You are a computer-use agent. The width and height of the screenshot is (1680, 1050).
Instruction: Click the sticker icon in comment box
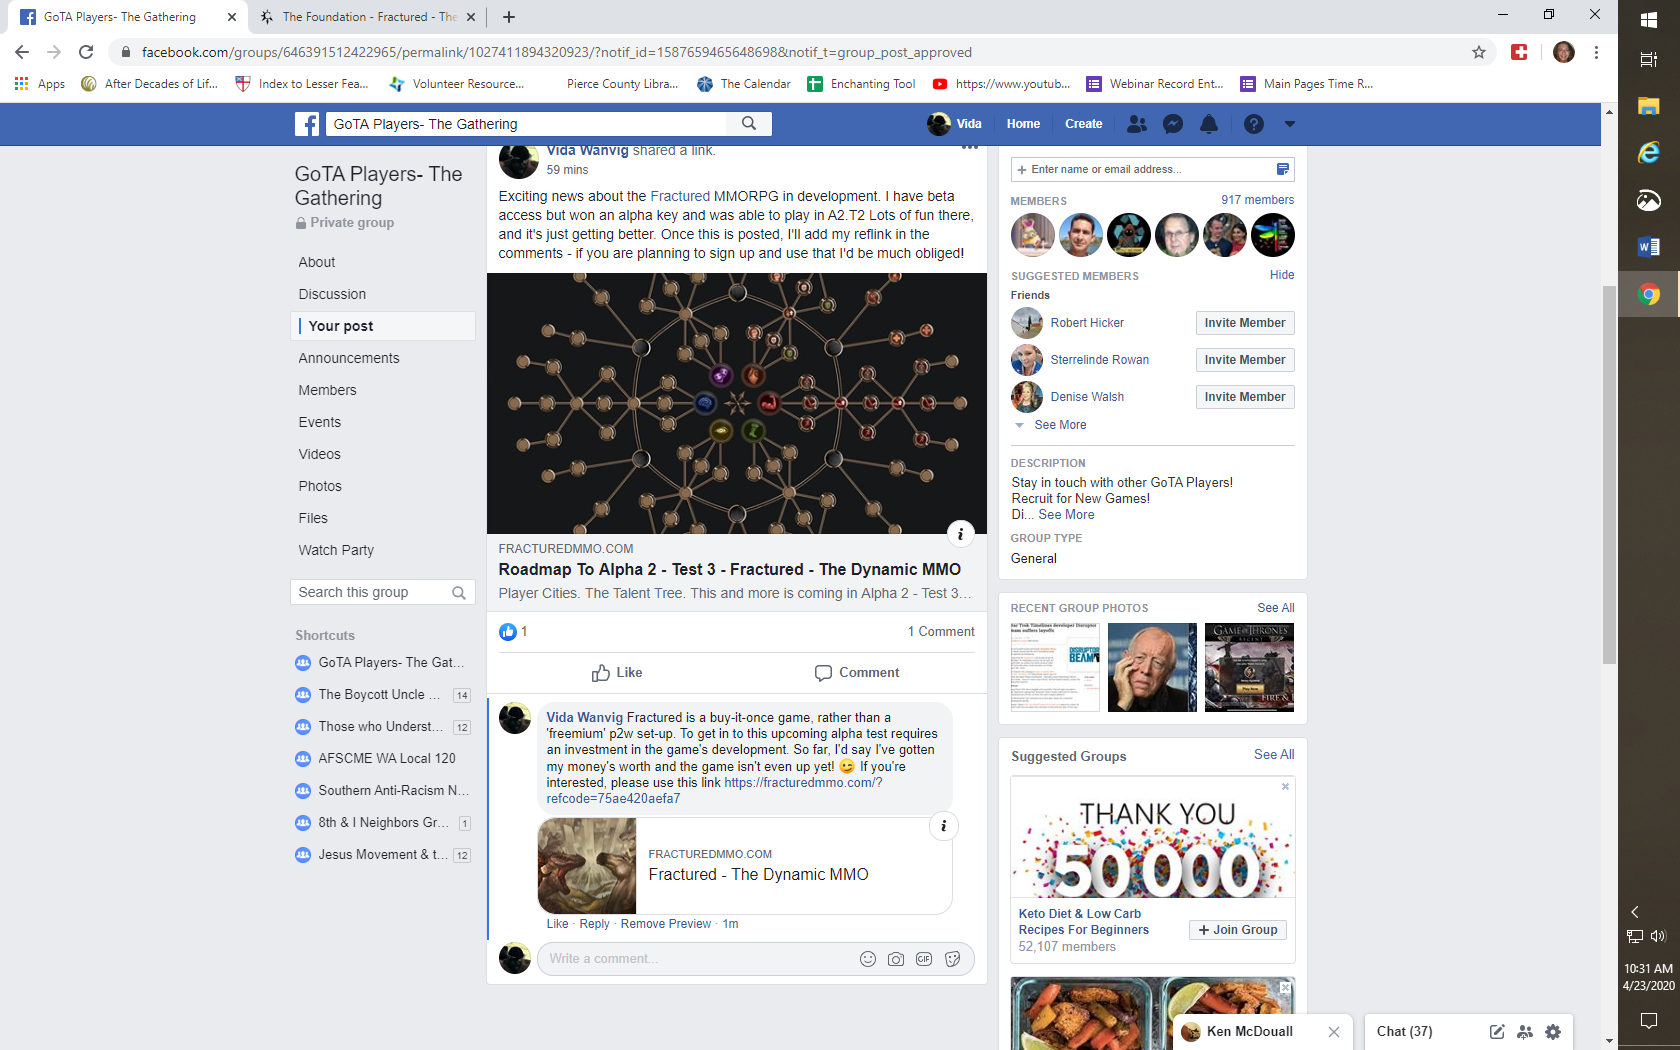point(952,959)
